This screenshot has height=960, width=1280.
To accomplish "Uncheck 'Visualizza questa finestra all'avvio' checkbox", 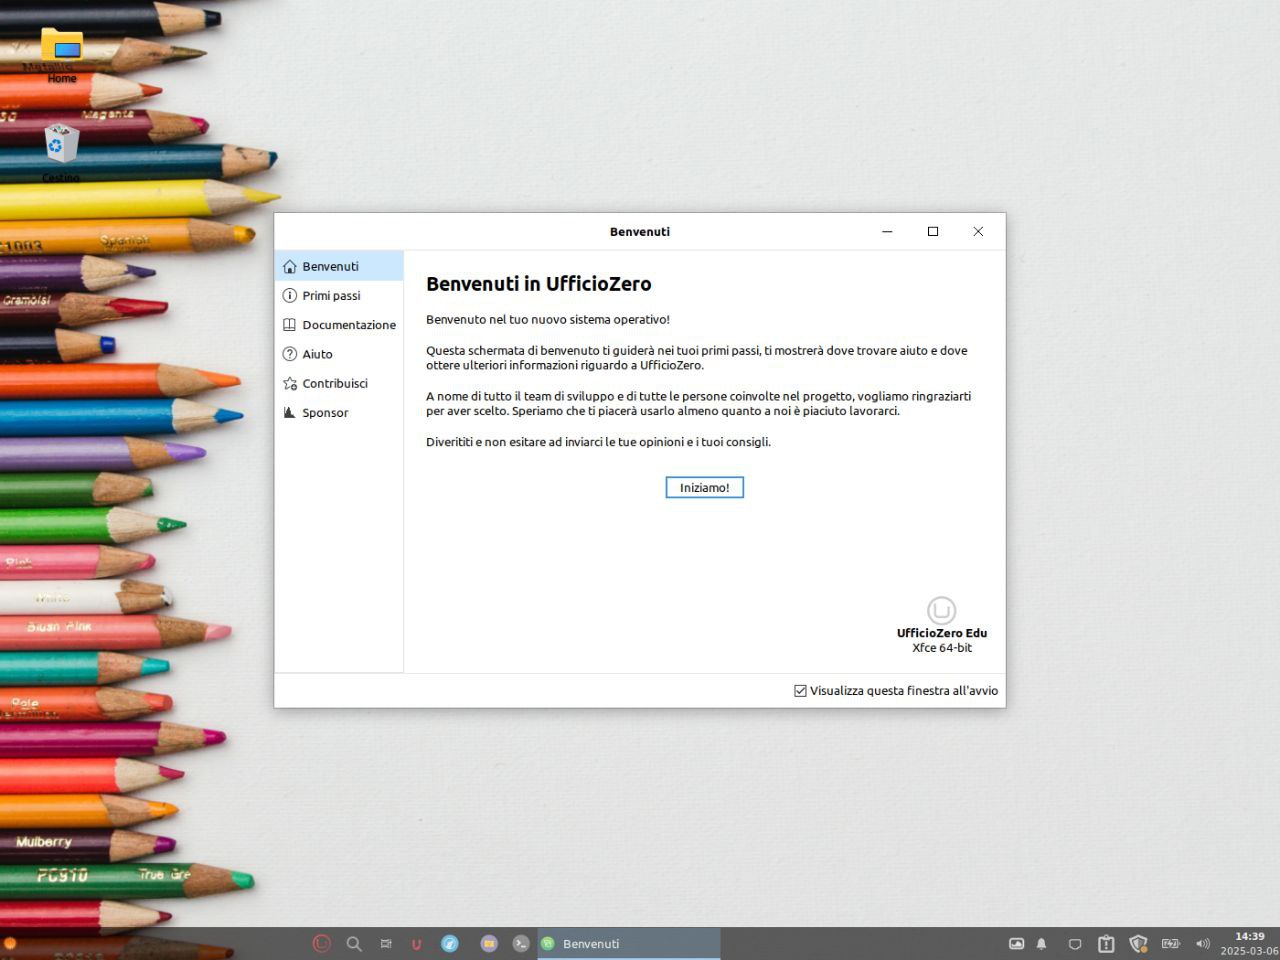I will click(800, 690).
